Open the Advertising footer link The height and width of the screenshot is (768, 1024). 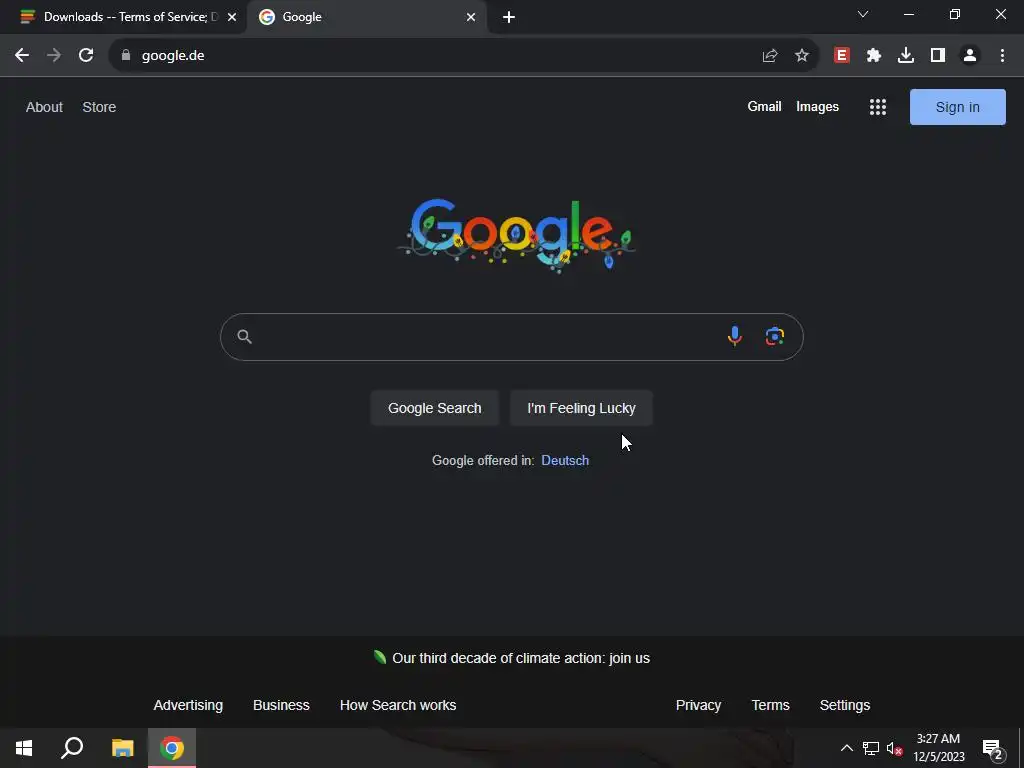188,705
